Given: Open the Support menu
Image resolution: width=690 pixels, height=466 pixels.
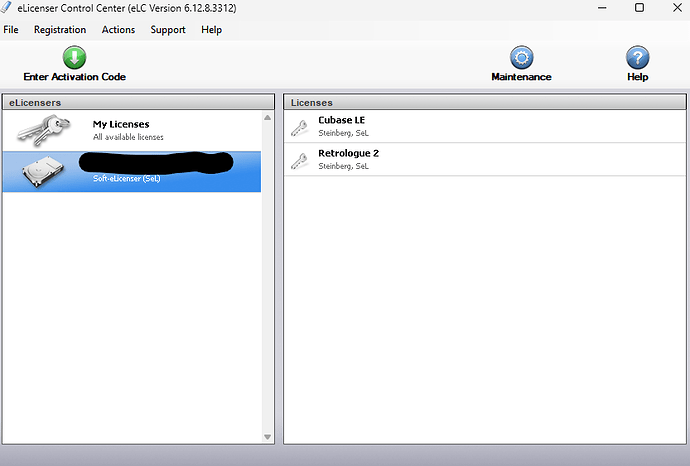Looking at the screenshot, I should [168, 29].
